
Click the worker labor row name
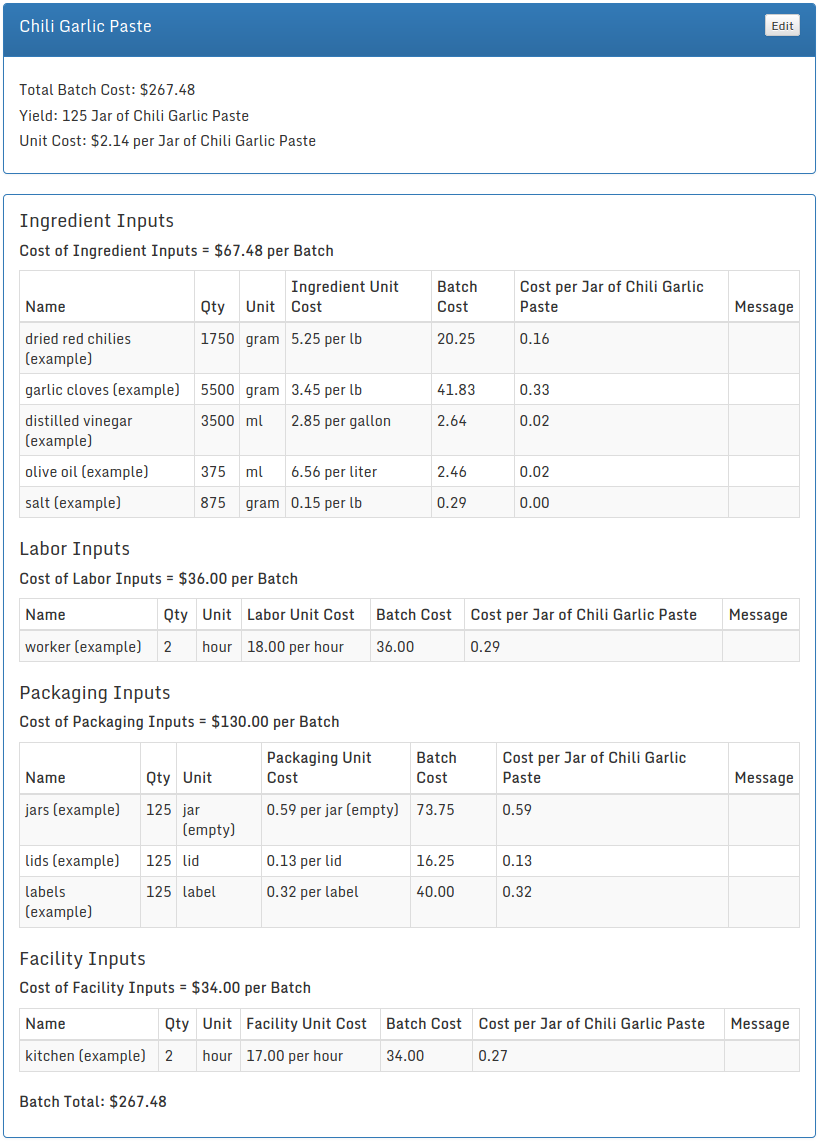pyautogui.click(x=83, y=647)
